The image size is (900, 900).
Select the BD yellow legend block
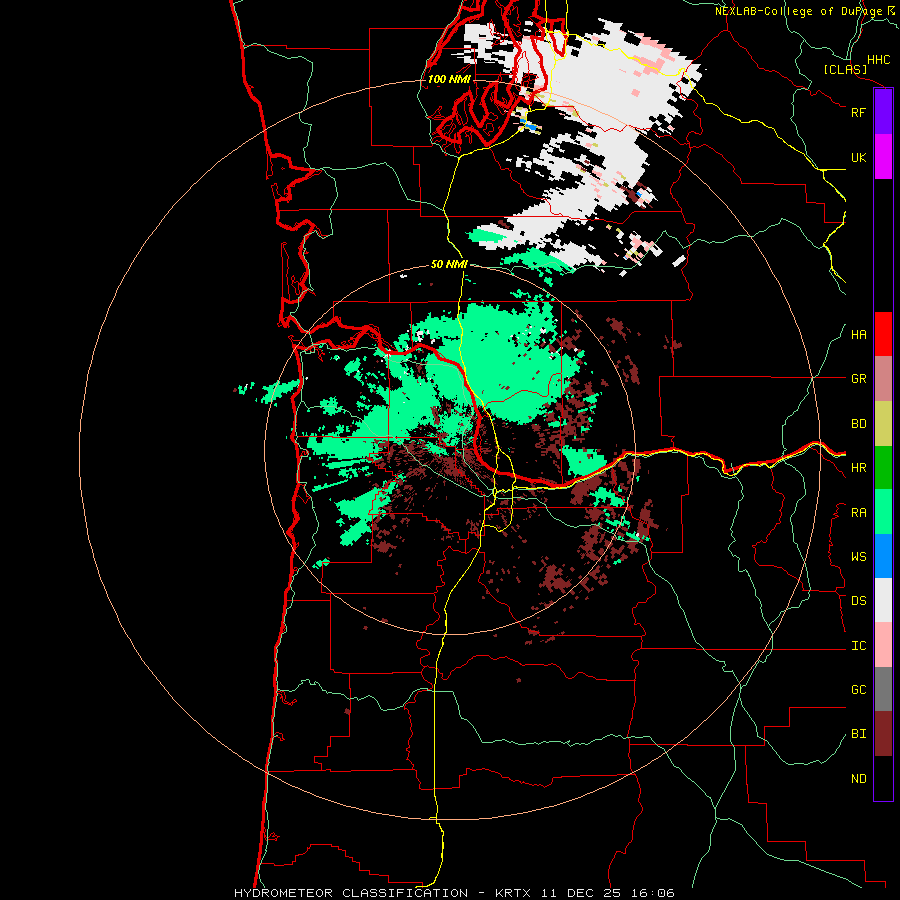[883, 424]
